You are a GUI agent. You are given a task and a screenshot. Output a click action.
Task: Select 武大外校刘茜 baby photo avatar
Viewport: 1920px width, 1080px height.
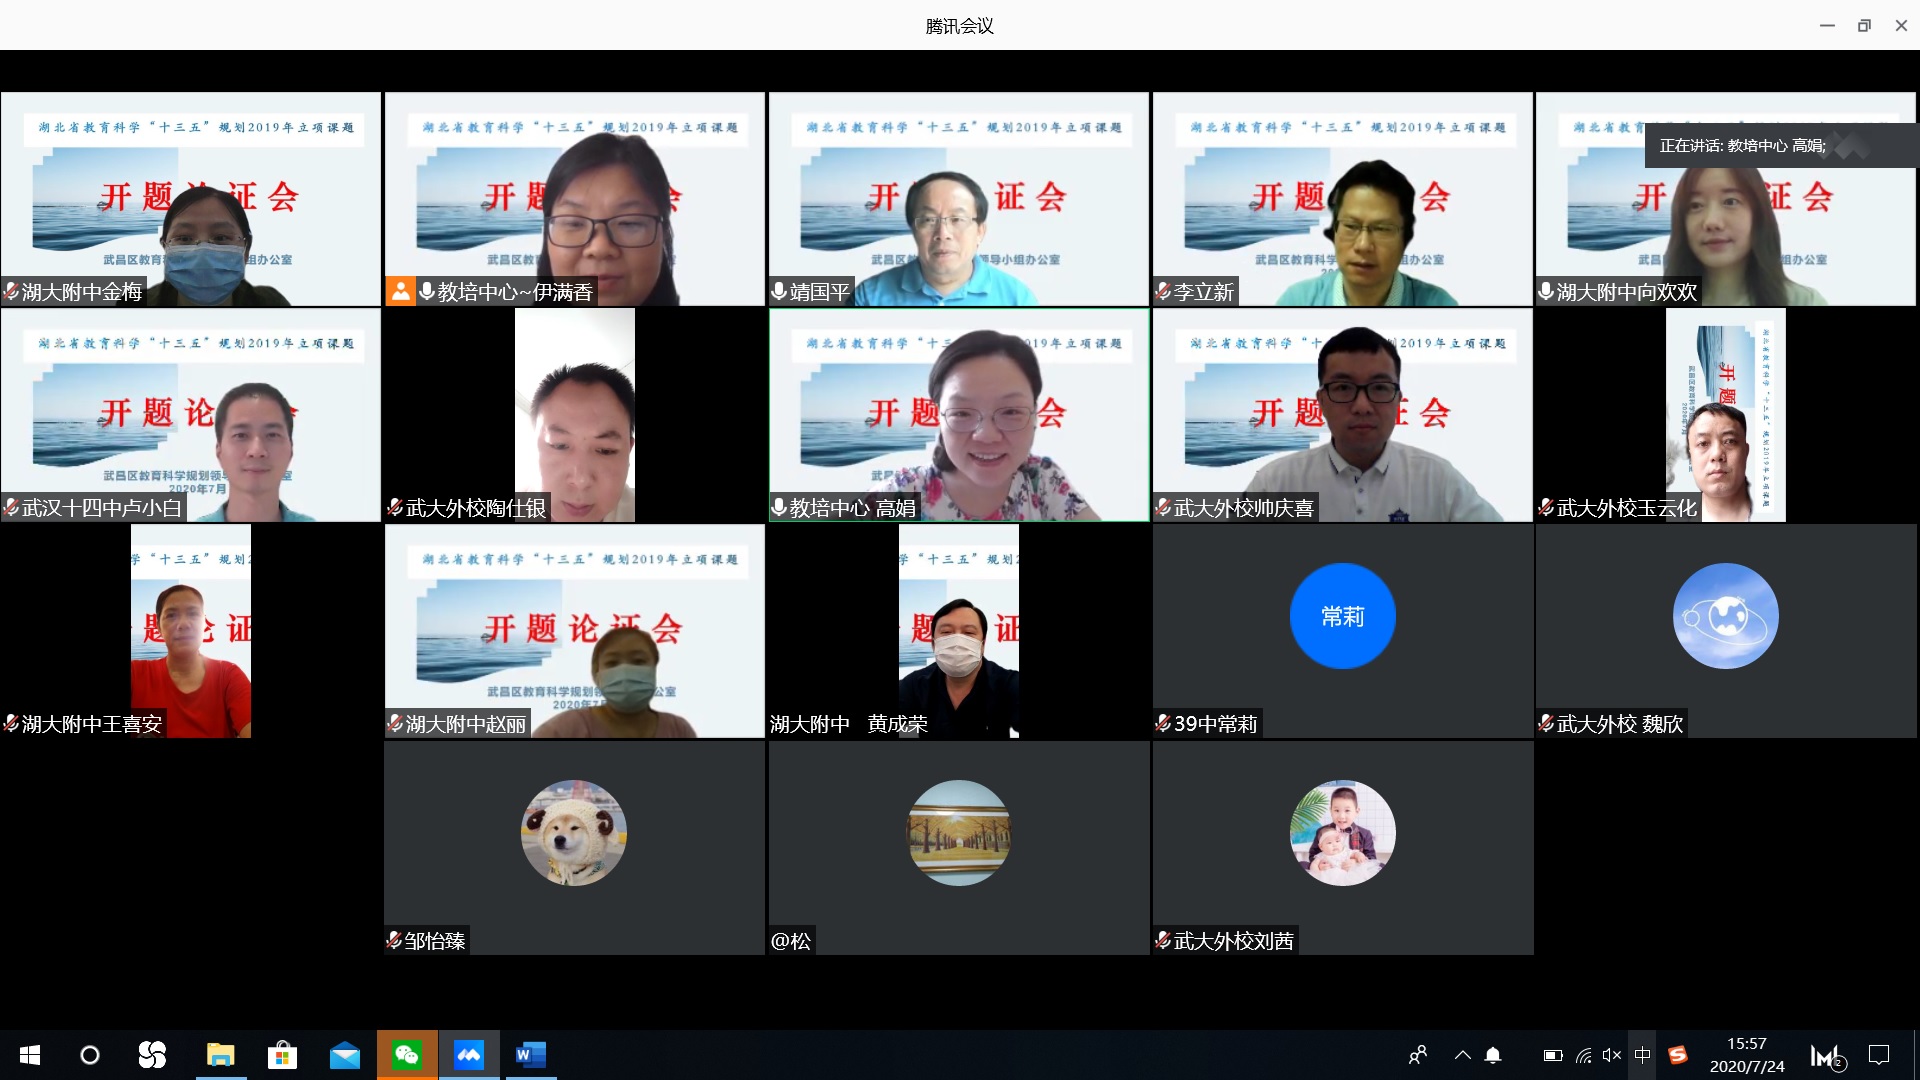click(1342, 832)
